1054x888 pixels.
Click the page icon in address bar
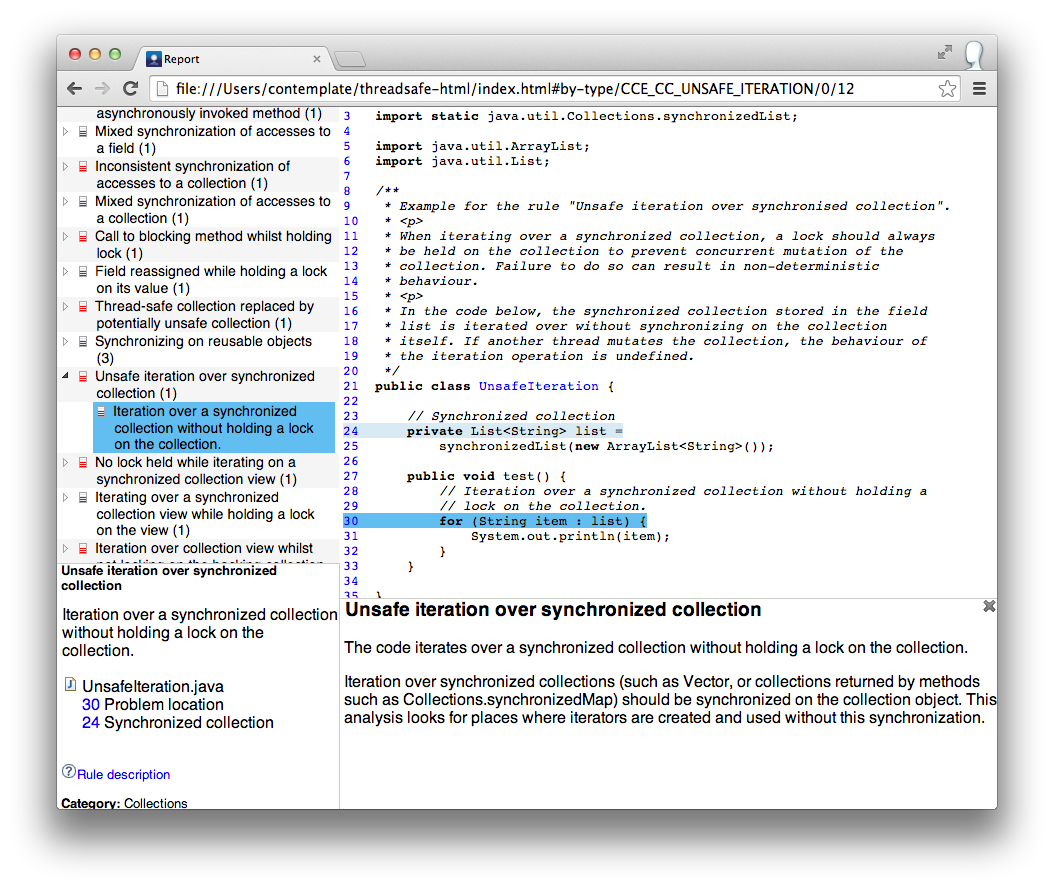pyautogui.click(x=162, y=89)
